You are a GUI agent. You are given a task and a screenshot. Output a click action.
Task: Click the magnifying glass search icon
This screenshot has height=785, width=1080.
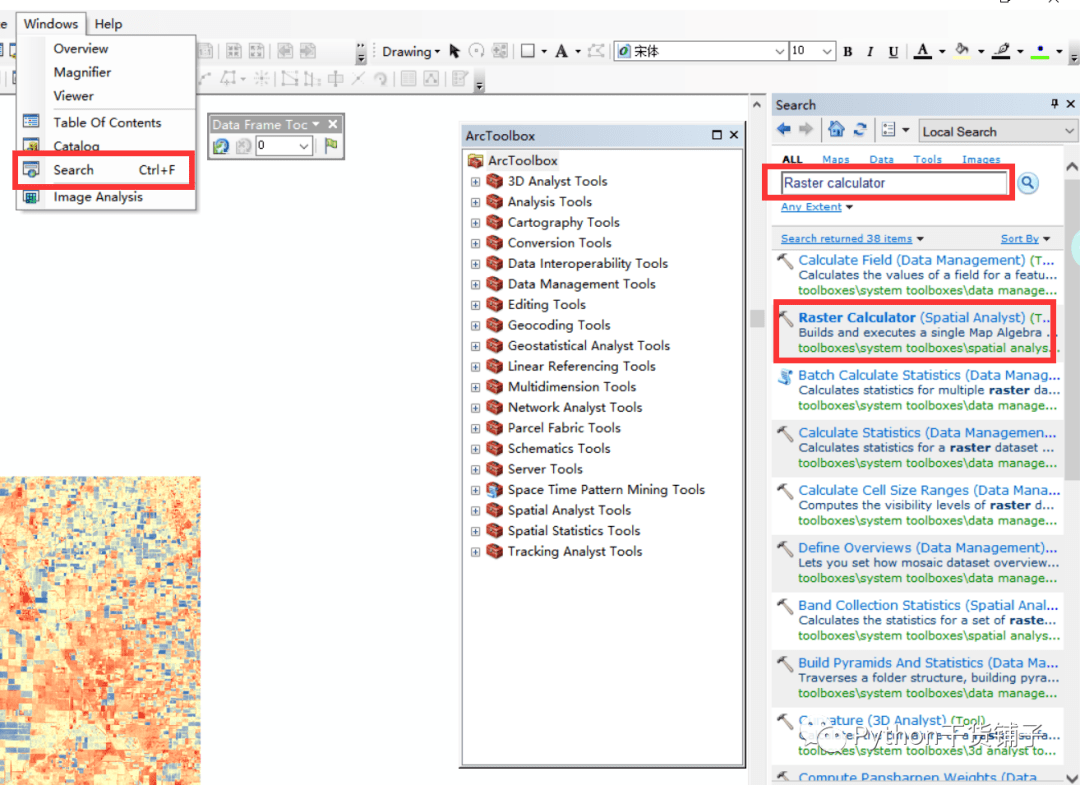pos(1027,183)
